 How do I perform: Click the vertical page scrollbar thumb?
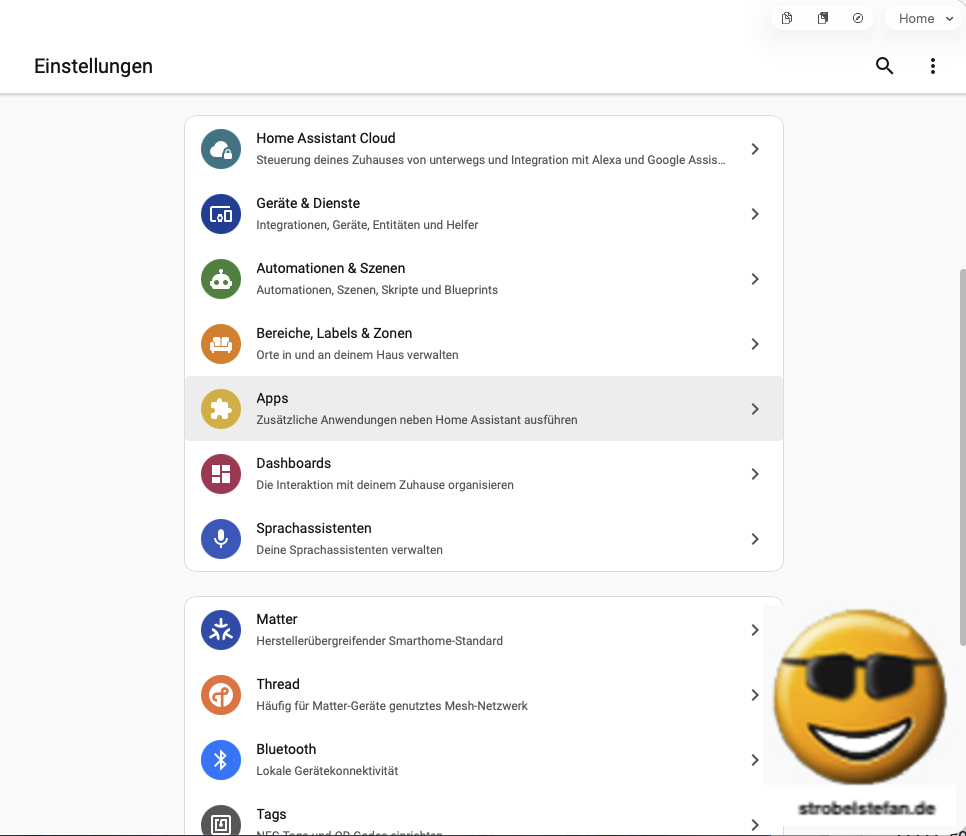tap(962, 457)
